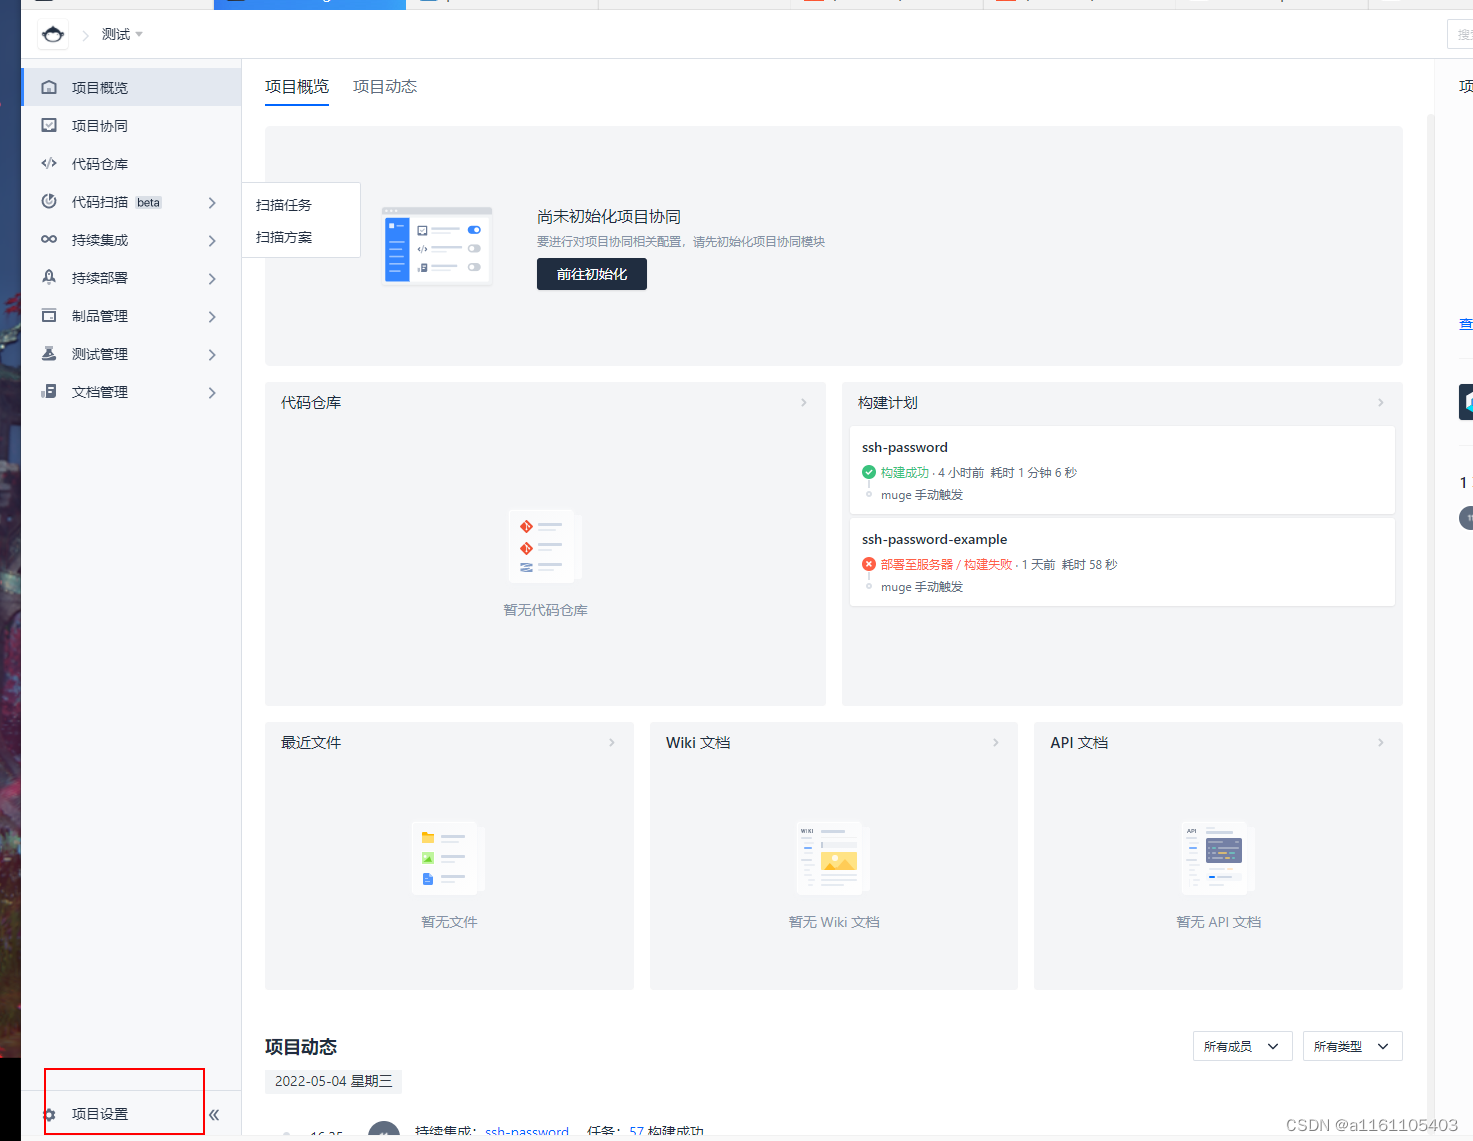Open 代码仓库 card via its arrow
The width and height of the screenshot is (1473, 1141).
(x=804, y=402)
